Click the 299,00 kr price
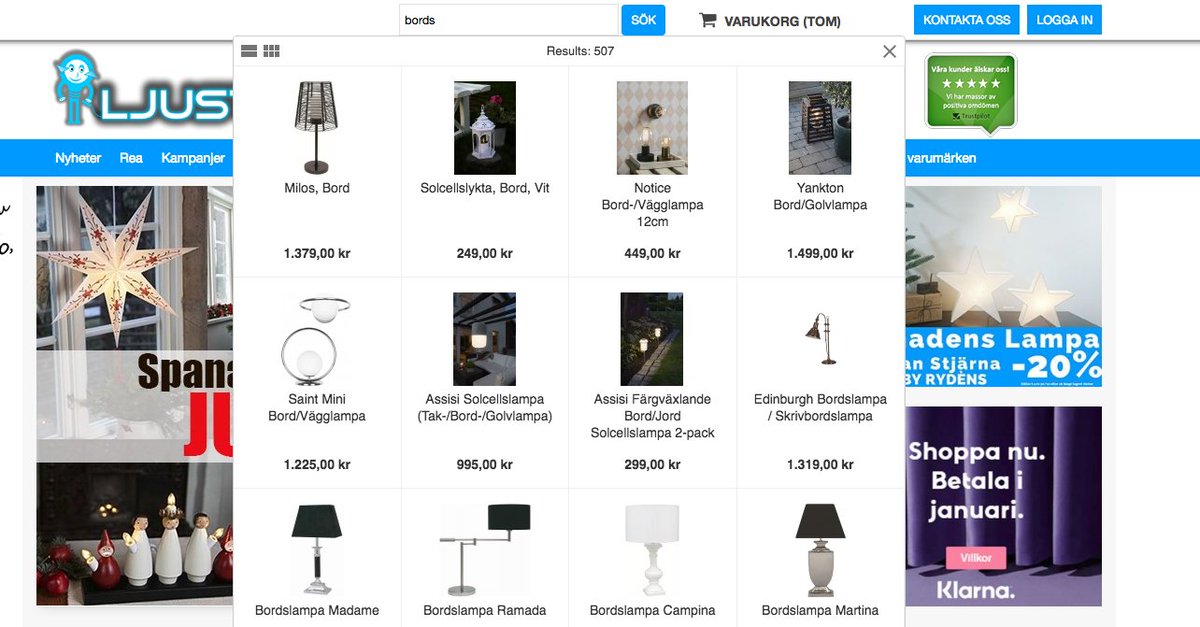Image resolution: width=1200 pixels, height=627 pixels. [652, 465]
